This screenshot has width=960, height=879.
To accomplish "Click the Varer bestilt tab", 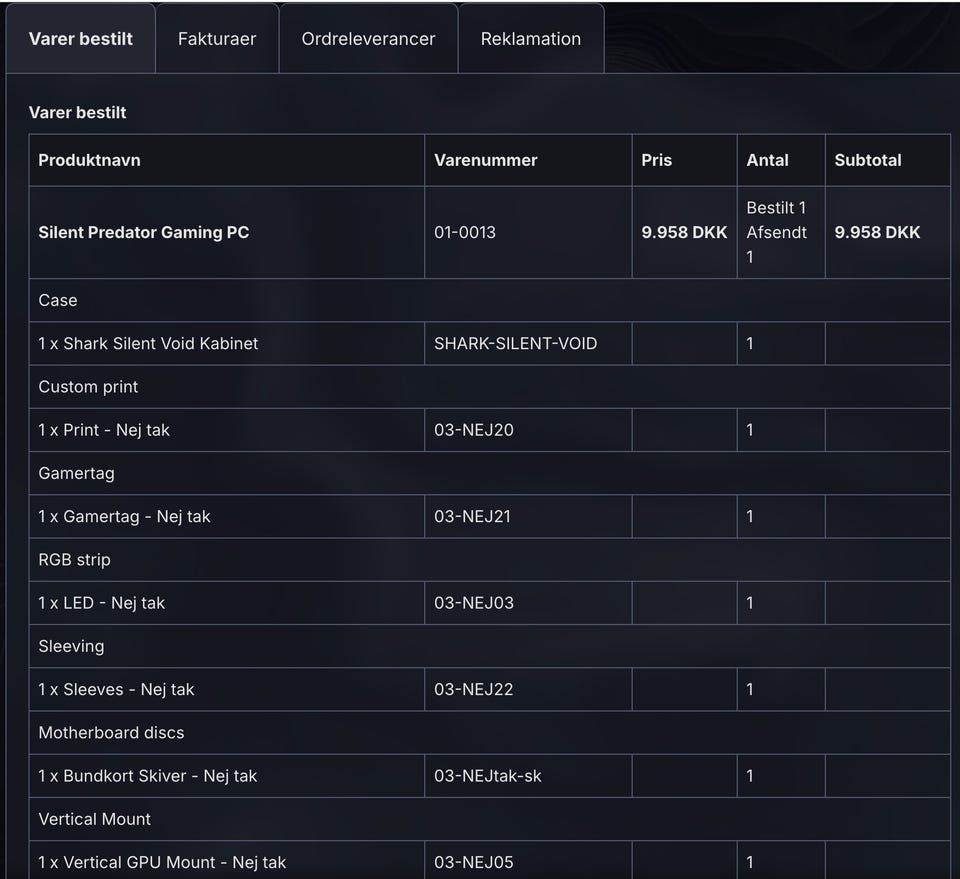I will (x=81, y=39).
